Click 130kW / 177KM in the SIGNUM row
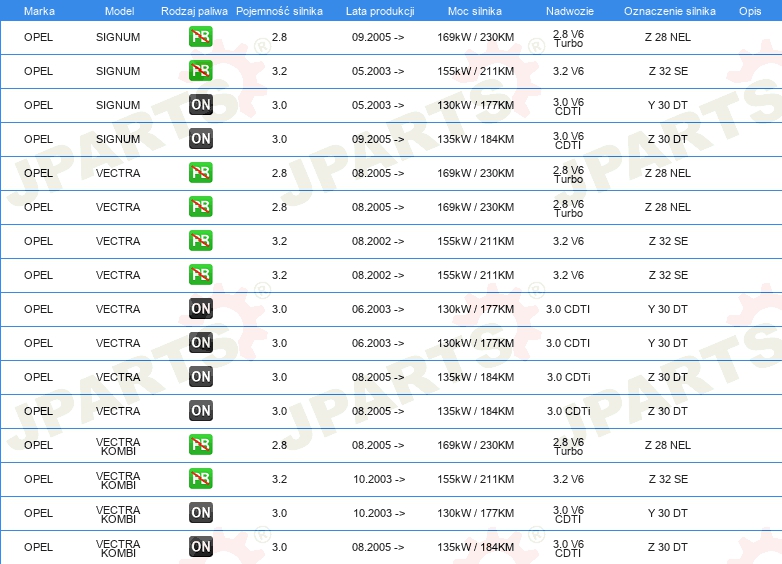 click(475, 105)
